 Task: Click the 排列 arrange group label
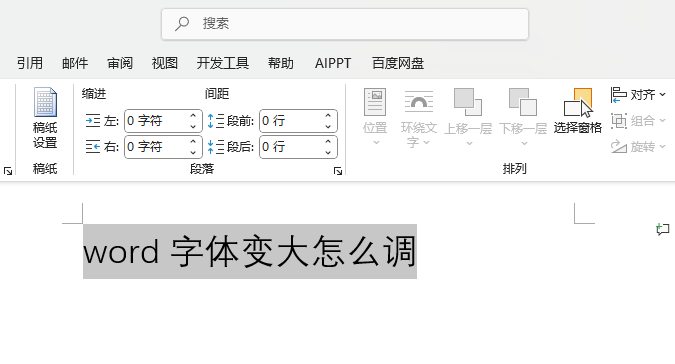[x=514, y=168]
